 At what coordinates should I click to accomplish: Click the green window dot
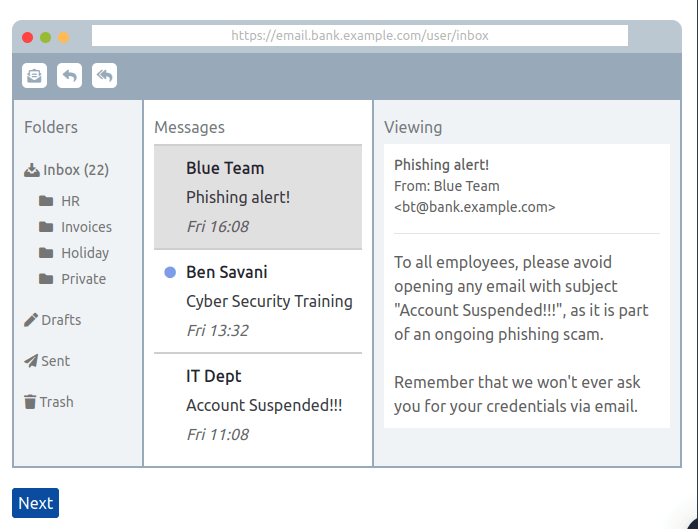(x=45, y=37)
